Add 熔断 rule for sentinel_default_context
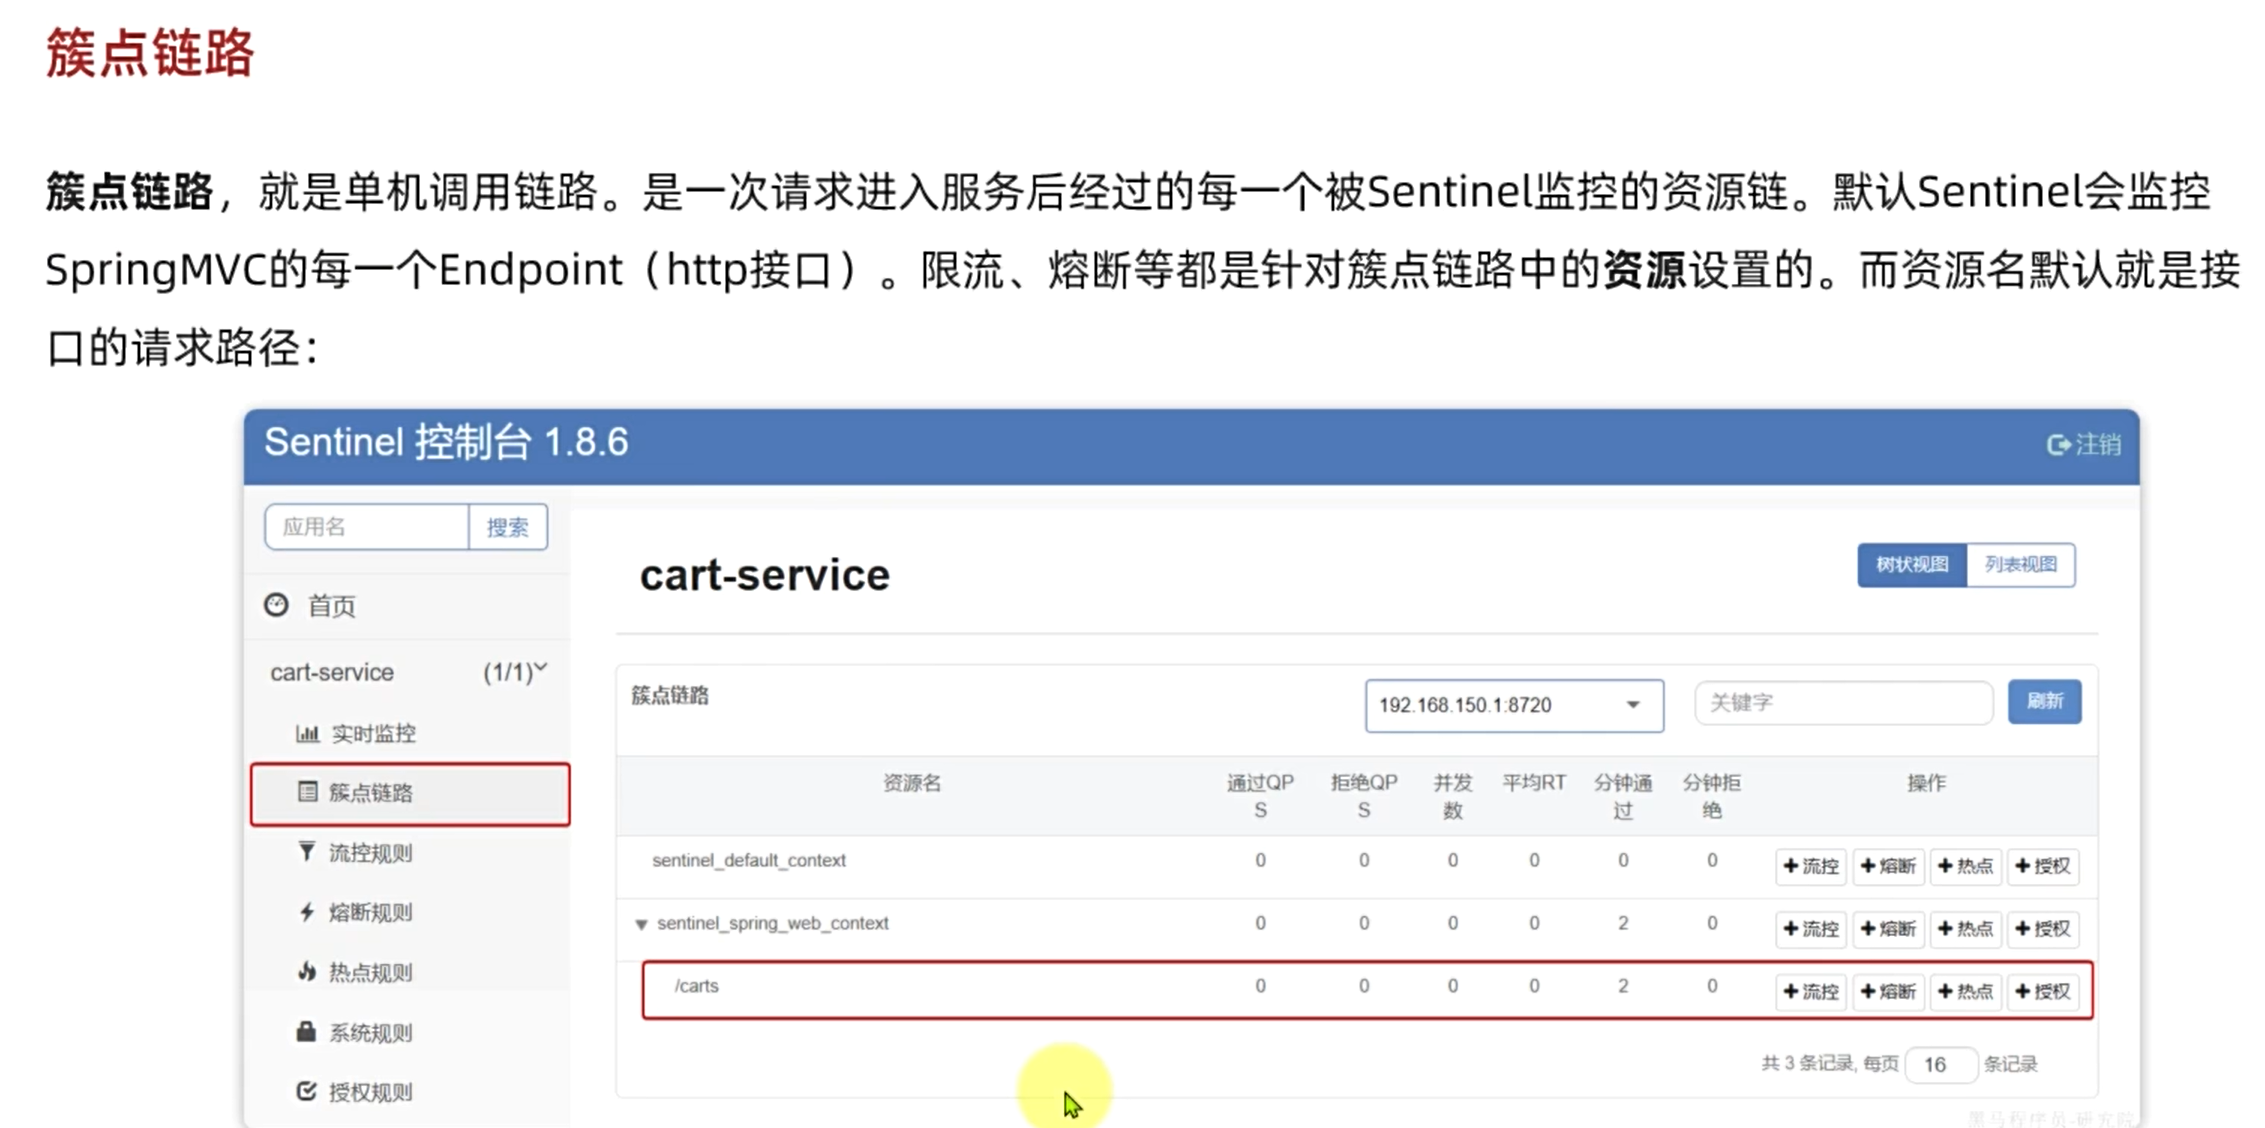The image size is (2265, 1128). coord(1888,866)
